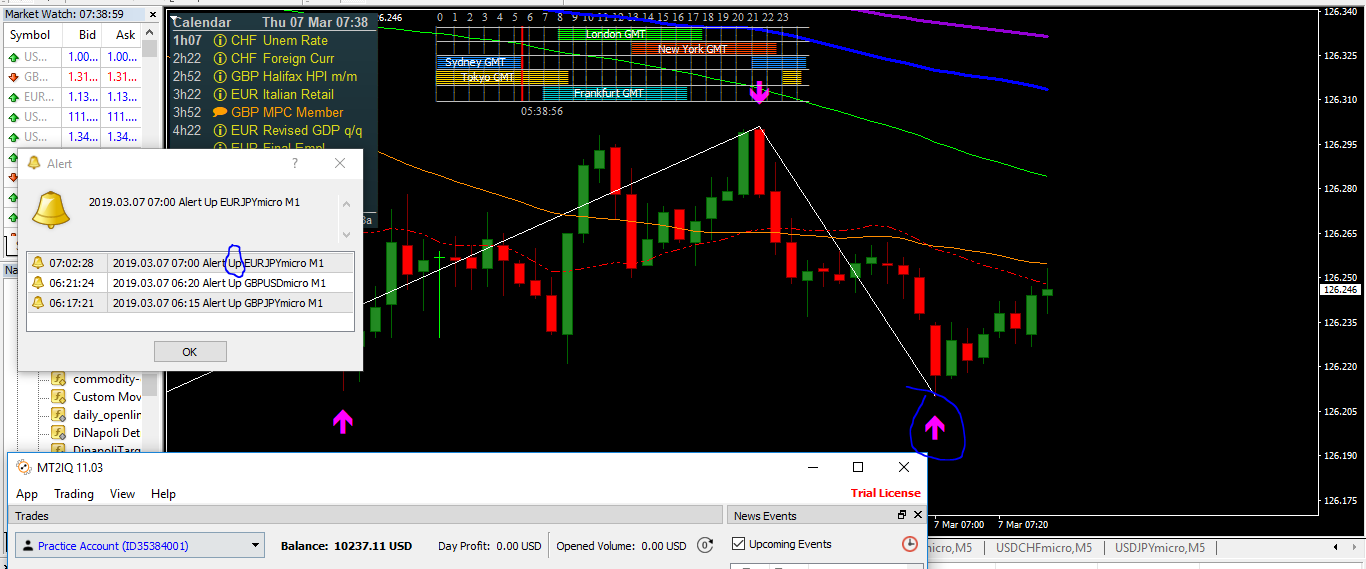
Task: Open the Help menu in MT2IQ
Action: pyautogui.click(x=163, y=494)
